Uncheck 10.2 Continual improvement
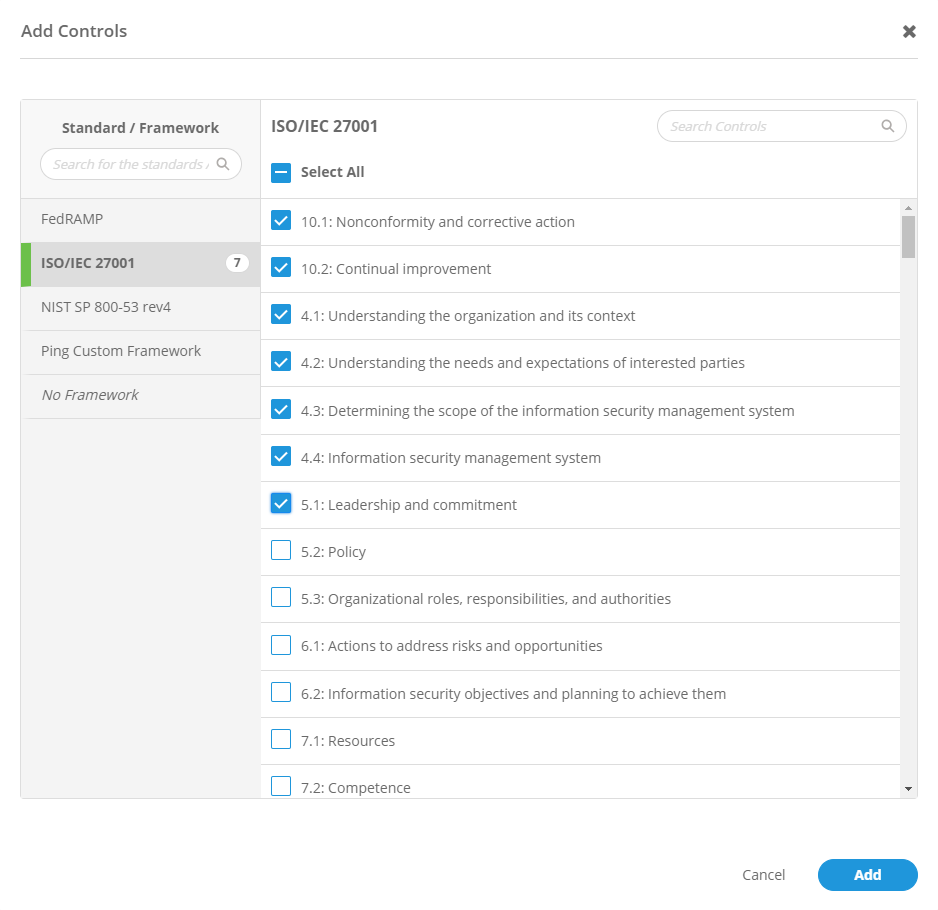This screenshot has width=938, height=910. [x=281, y=268]
